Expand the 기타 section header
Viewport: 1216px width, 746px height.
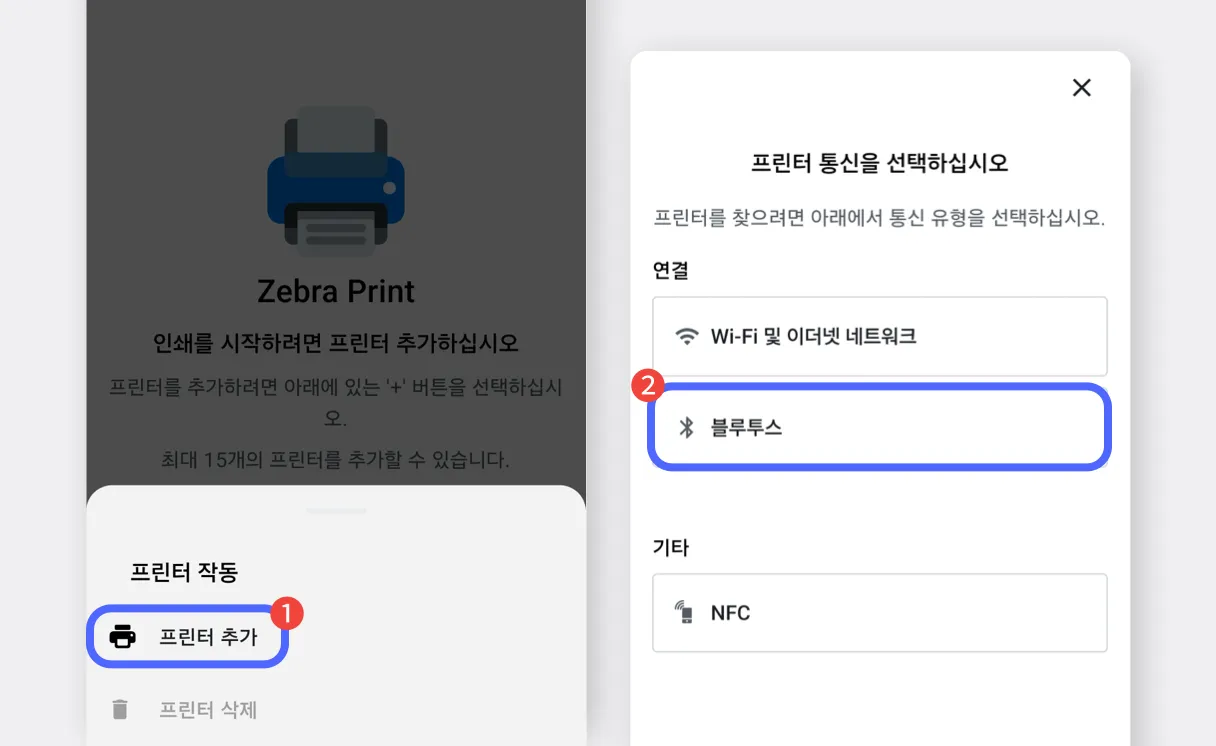coord(670,547)
